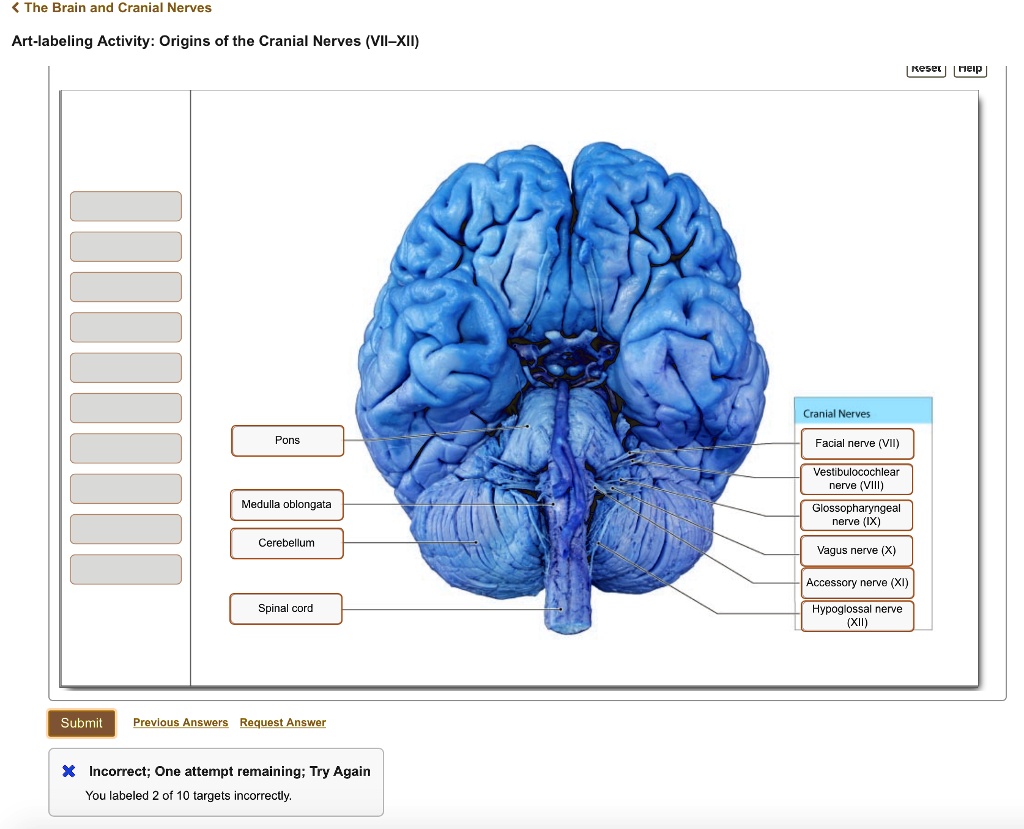Select the Accessory nerve (XI) label
The image size is (1024, 829).
pos(856,583)
